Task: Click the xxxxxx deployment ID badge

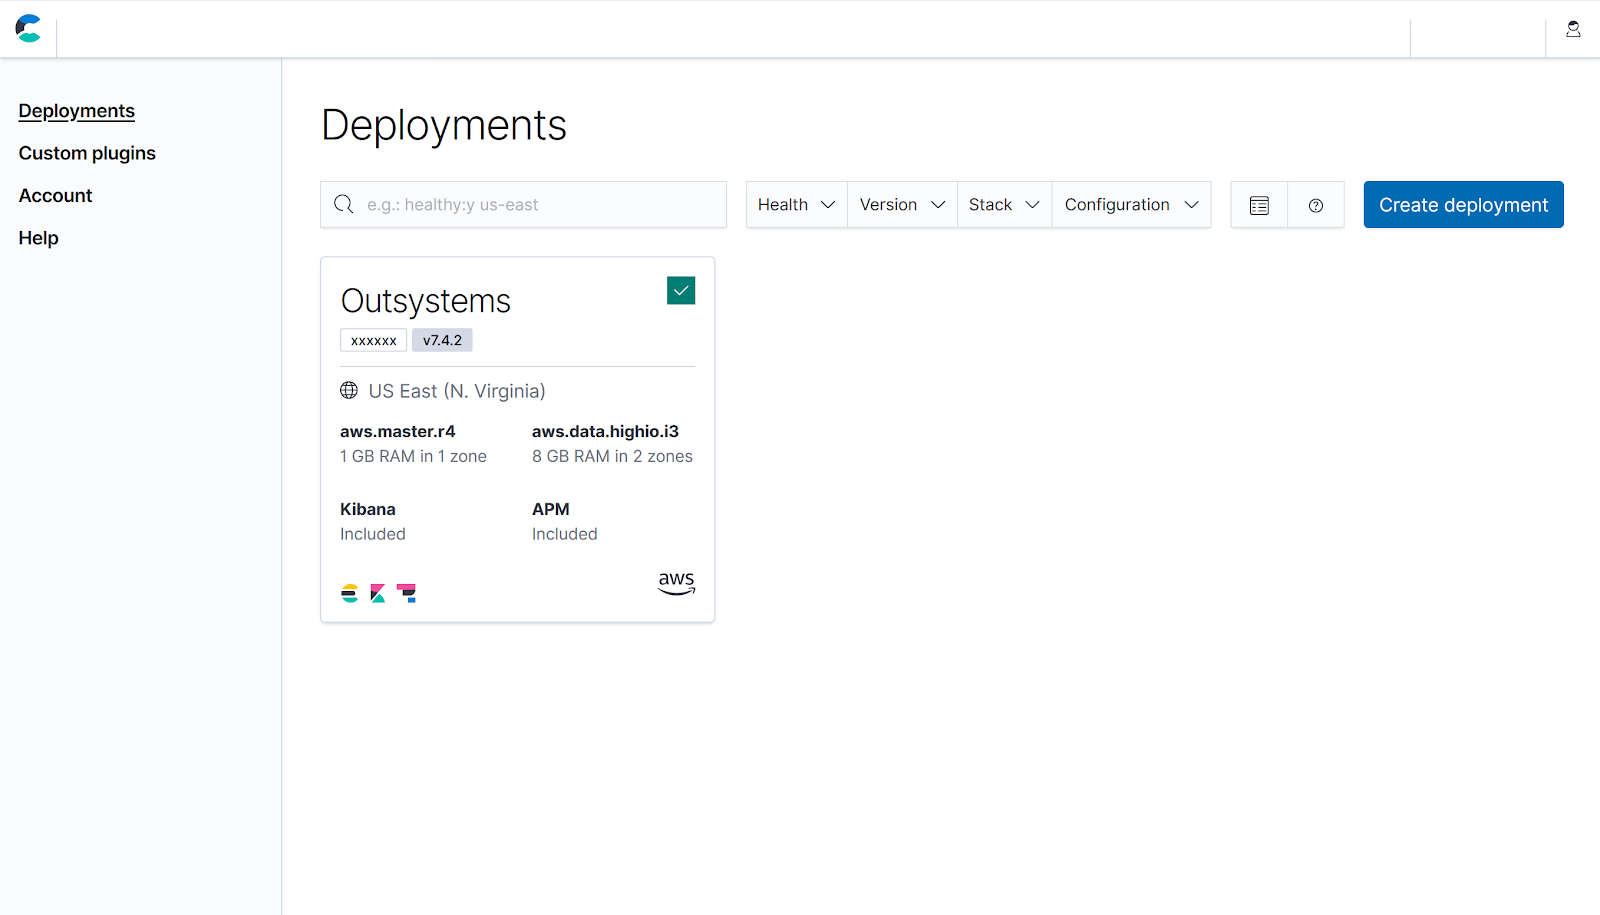Action: tap(374, 340)
